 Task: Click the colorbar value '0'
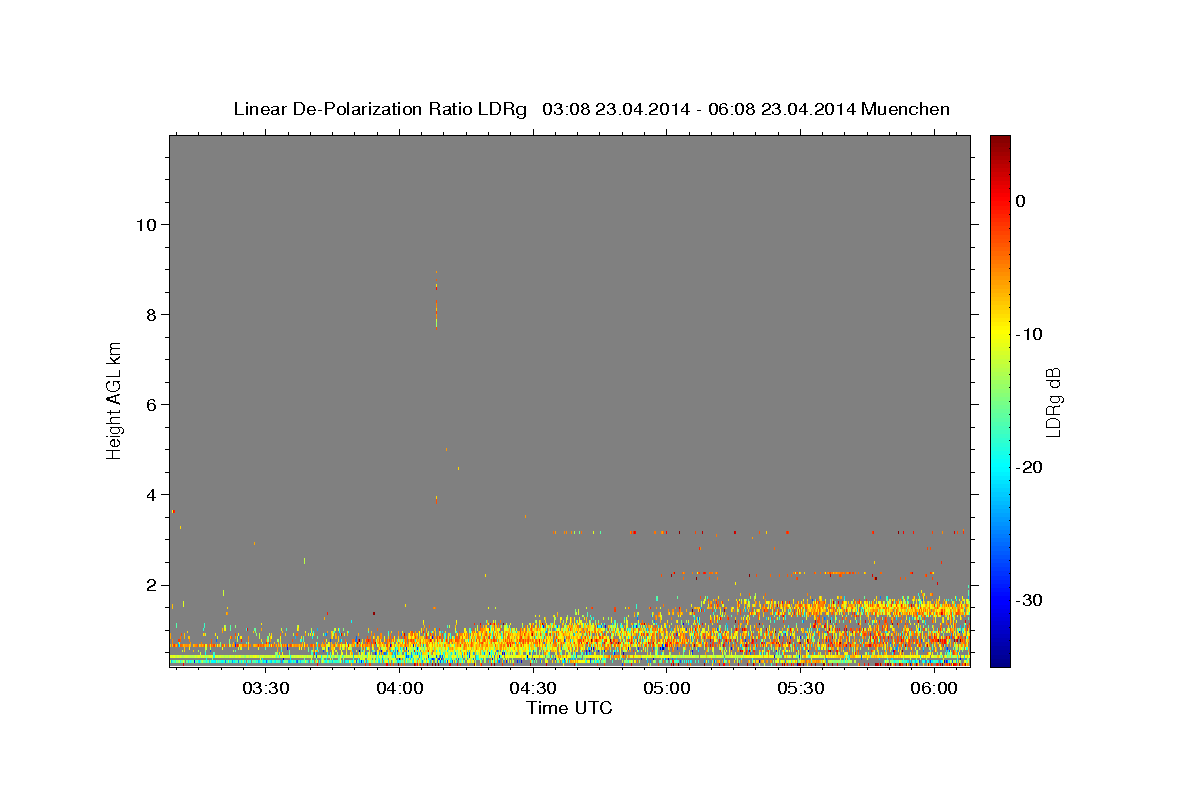coord(1021,201)
